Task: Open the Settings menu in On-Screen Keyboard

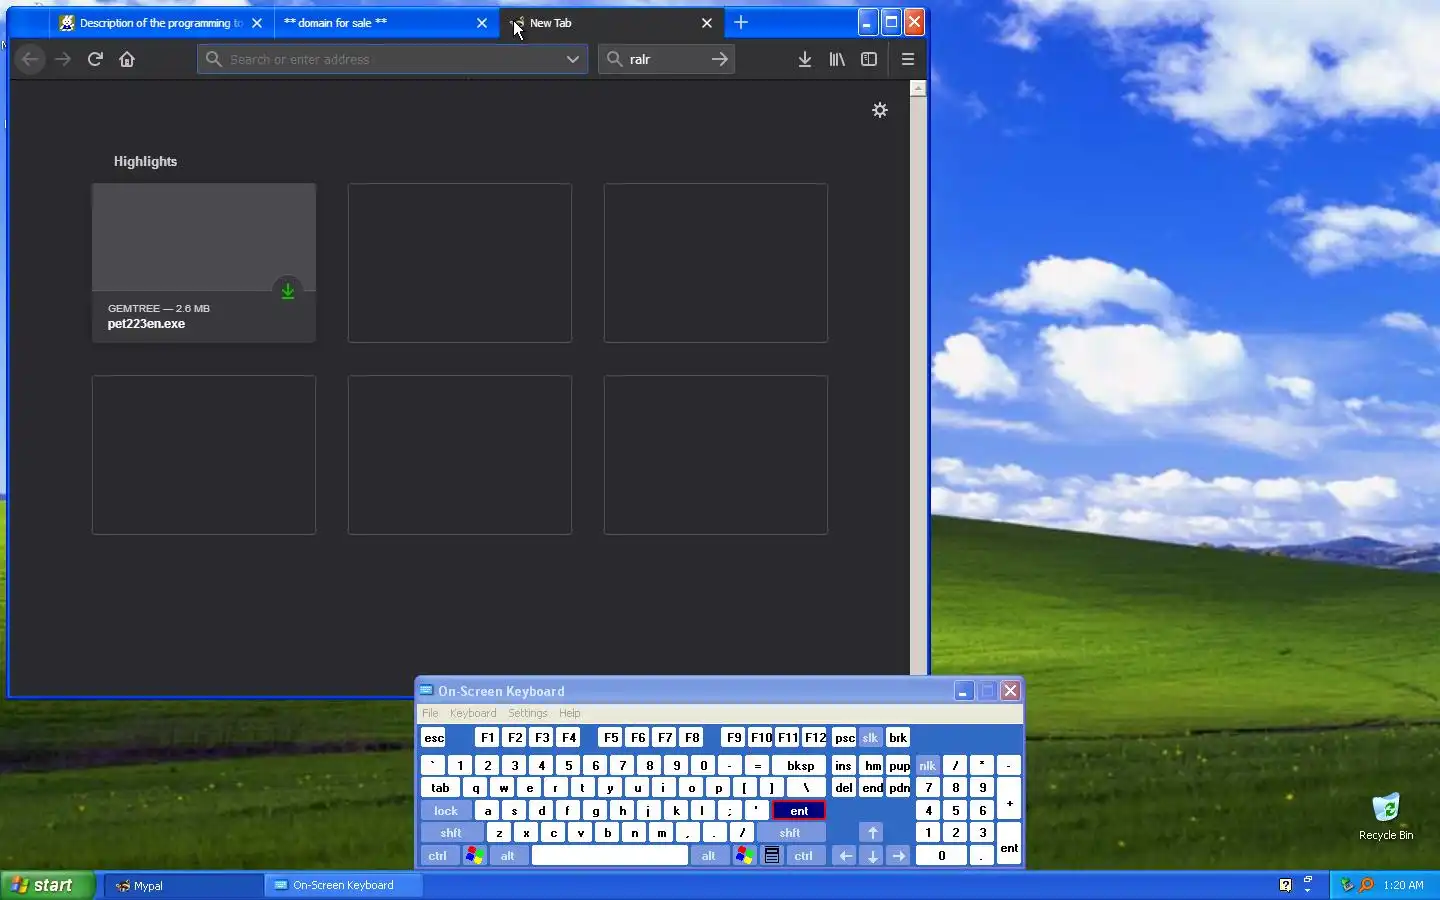Action: (528, 713)
